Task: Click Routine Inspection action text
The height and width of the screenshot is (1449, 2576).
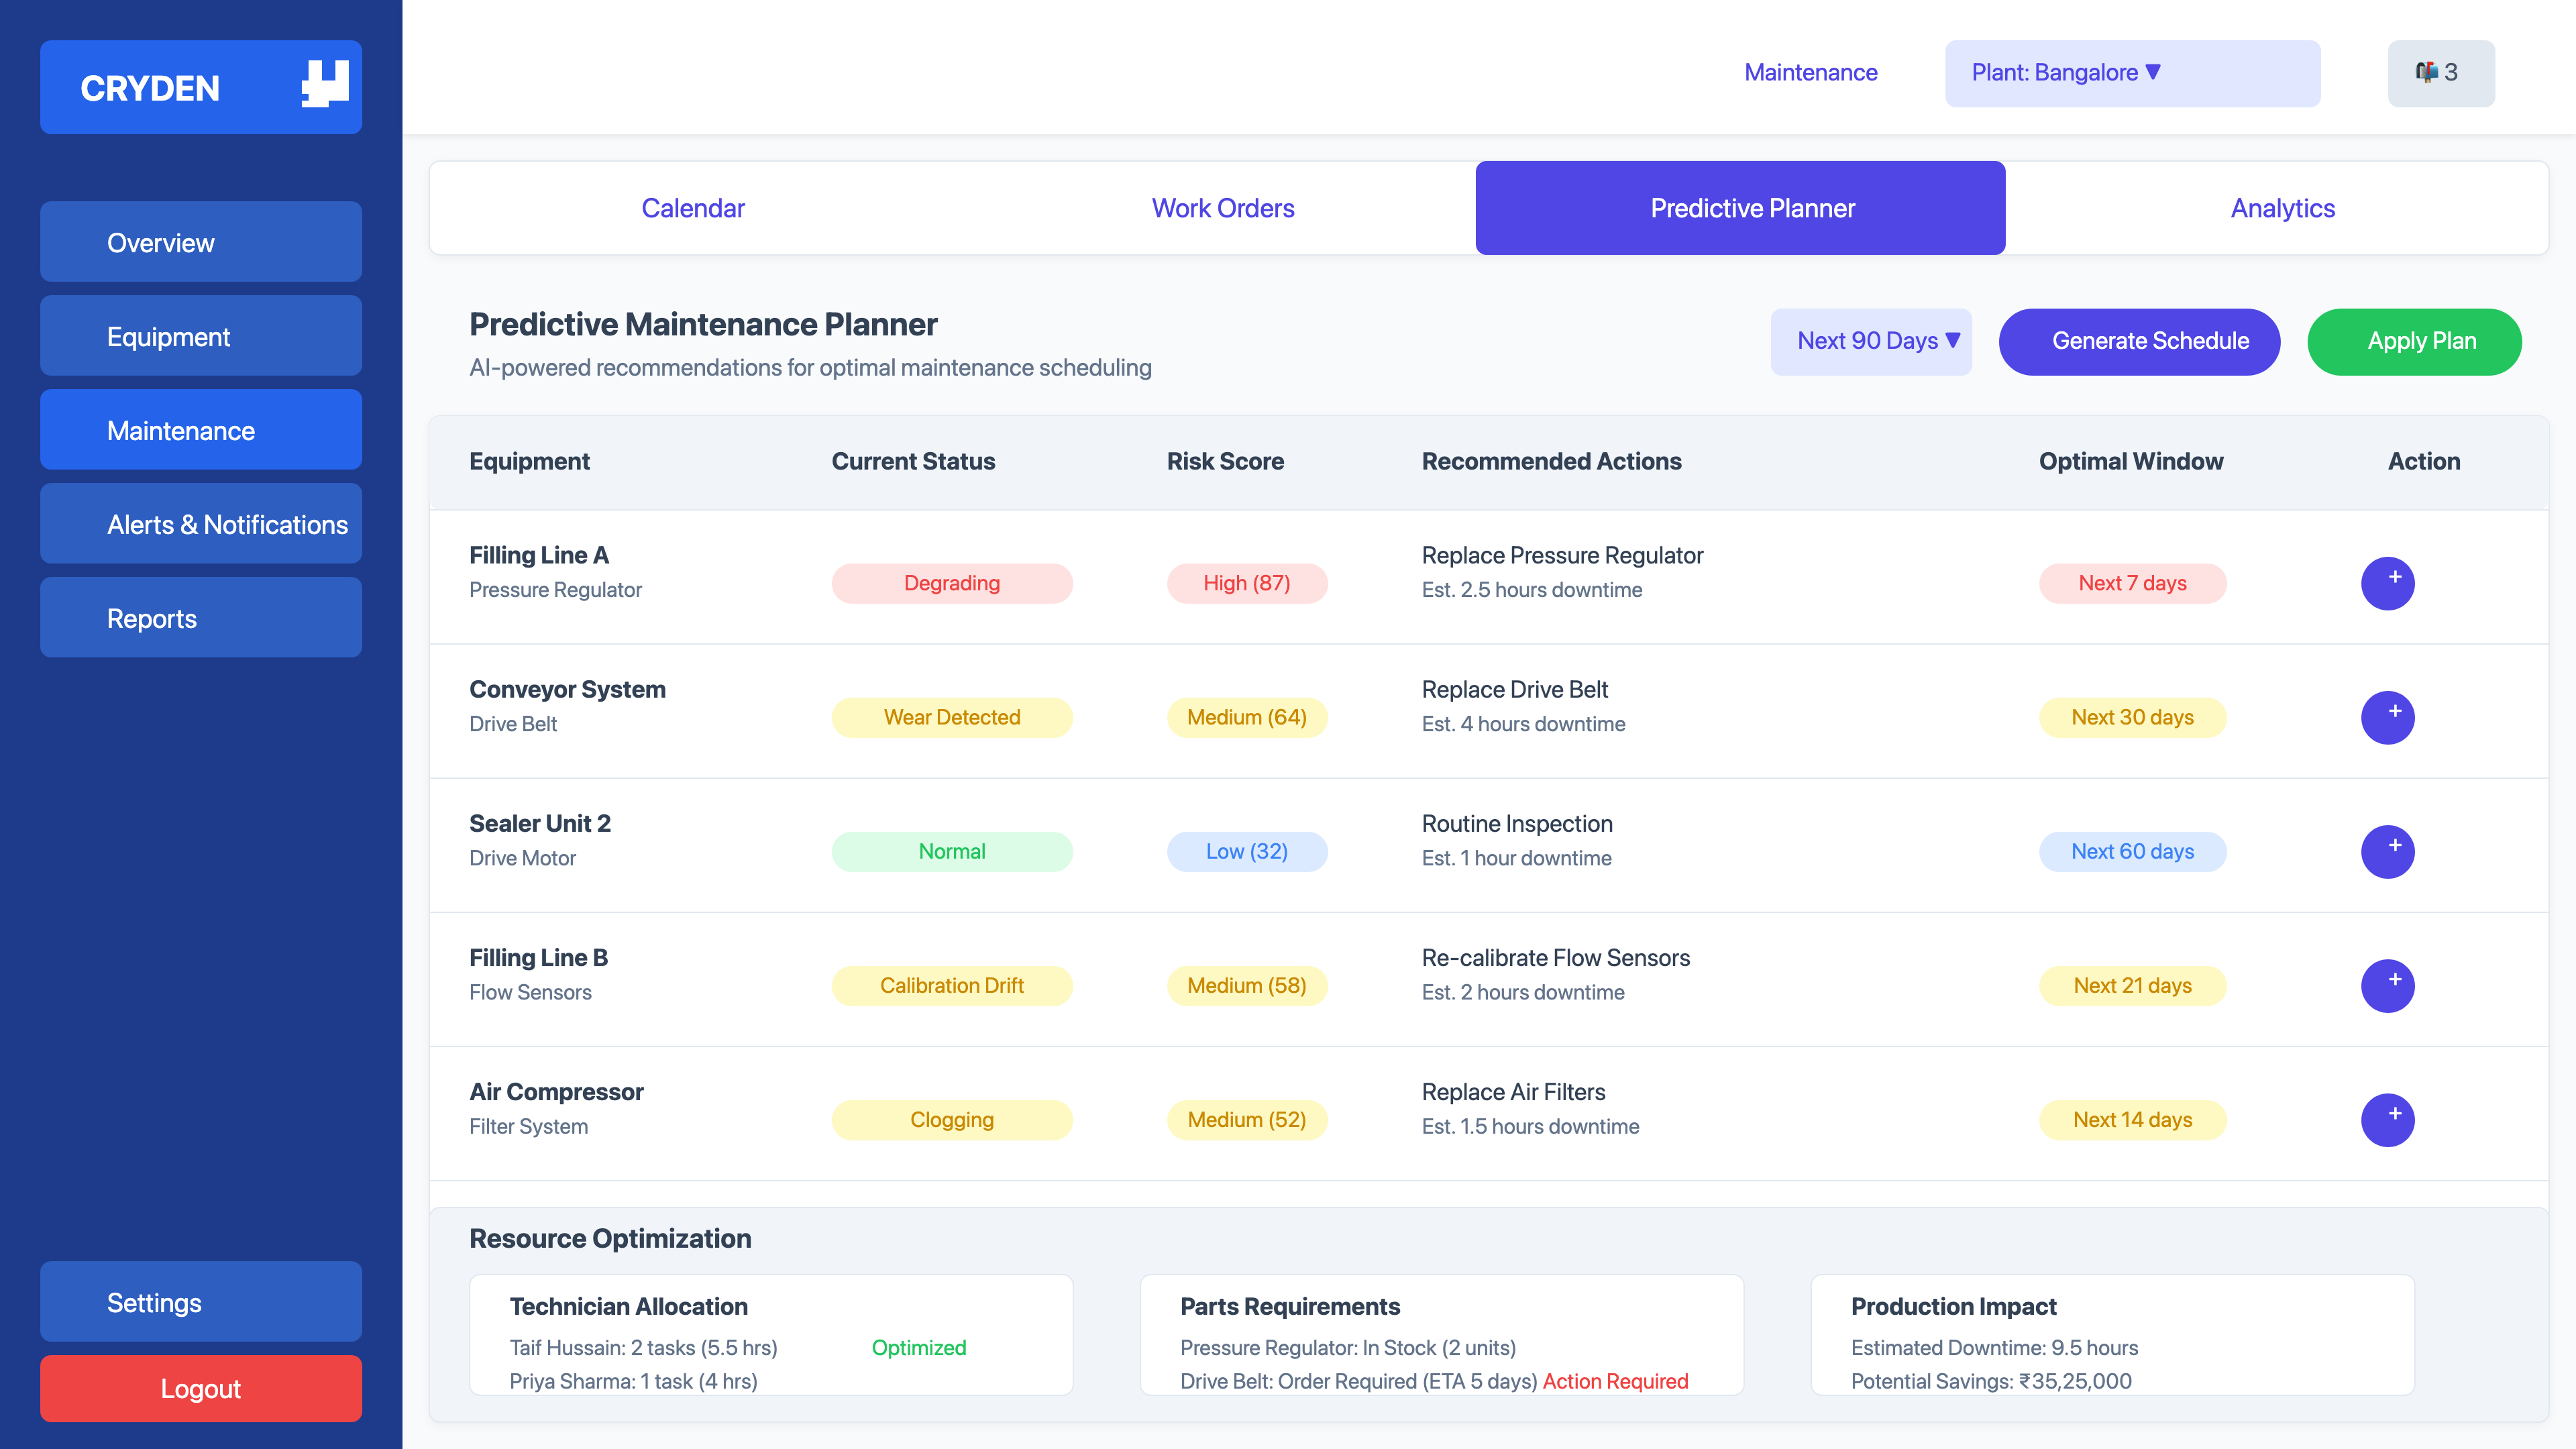Action: [x=1517, y=823]
